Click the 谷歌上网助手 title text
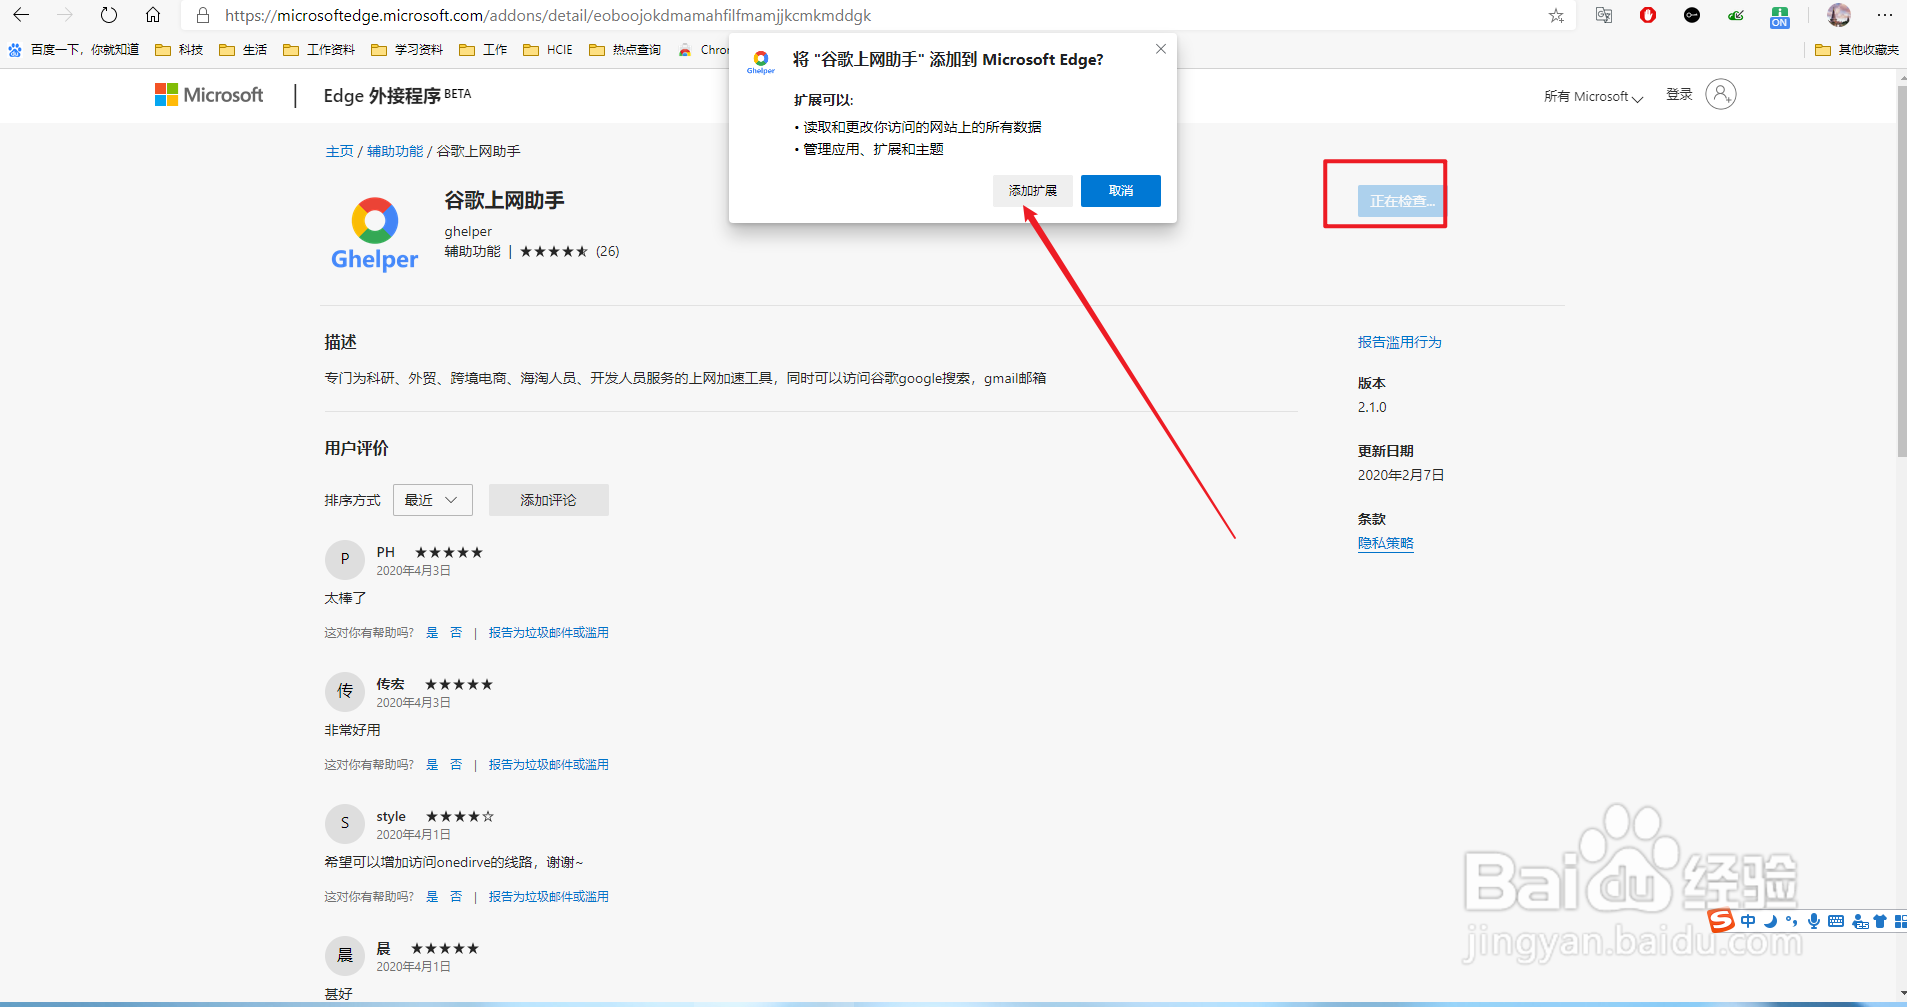The height and width of the screenshot is (1007, 1907). click(504, 200)
